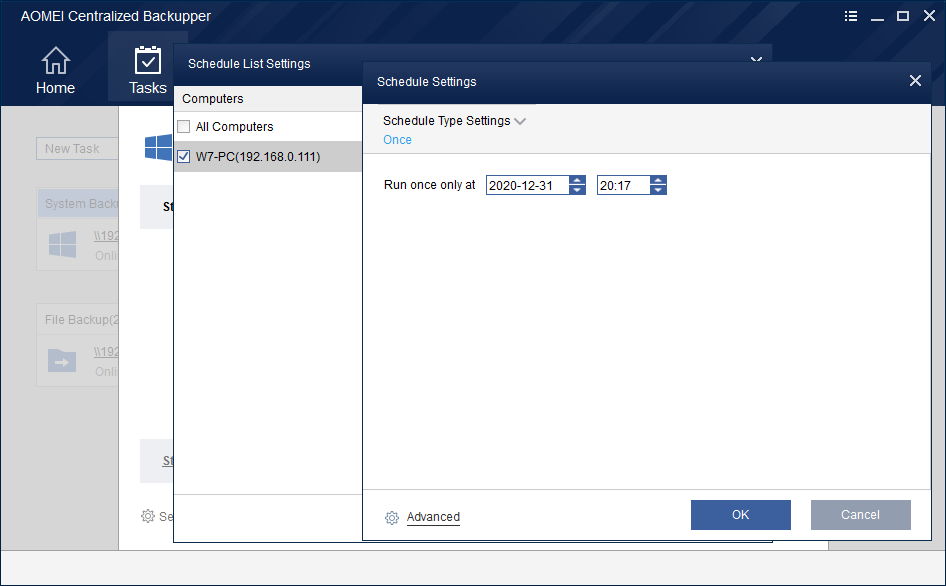Decrease the date with down arrow

pyautogui.click(x=577, y=190)
